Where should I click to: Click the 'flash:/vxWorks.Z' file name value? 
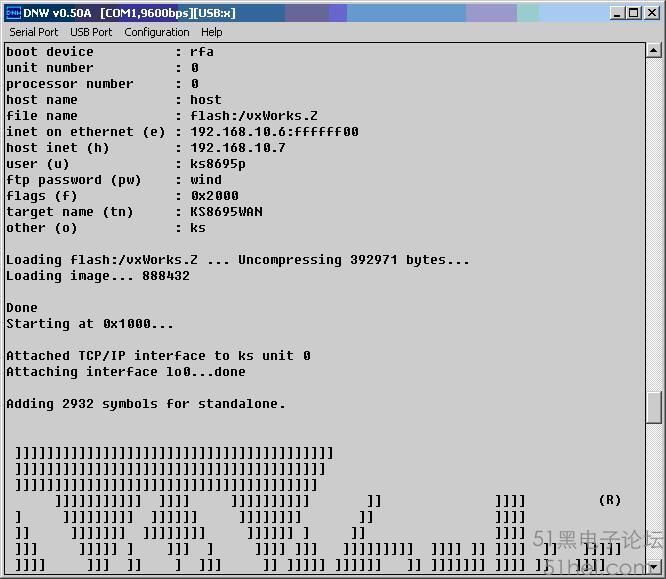254,116
